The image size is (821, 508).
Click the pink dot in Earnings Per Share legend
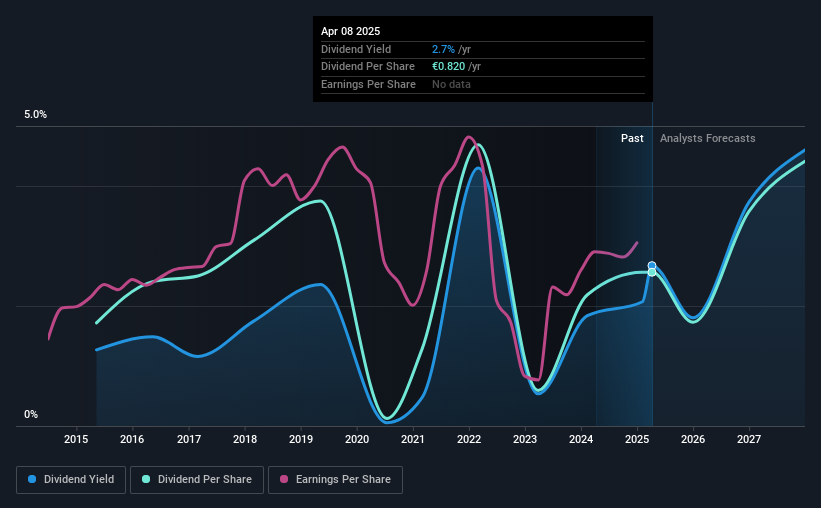tap(284, 479)
